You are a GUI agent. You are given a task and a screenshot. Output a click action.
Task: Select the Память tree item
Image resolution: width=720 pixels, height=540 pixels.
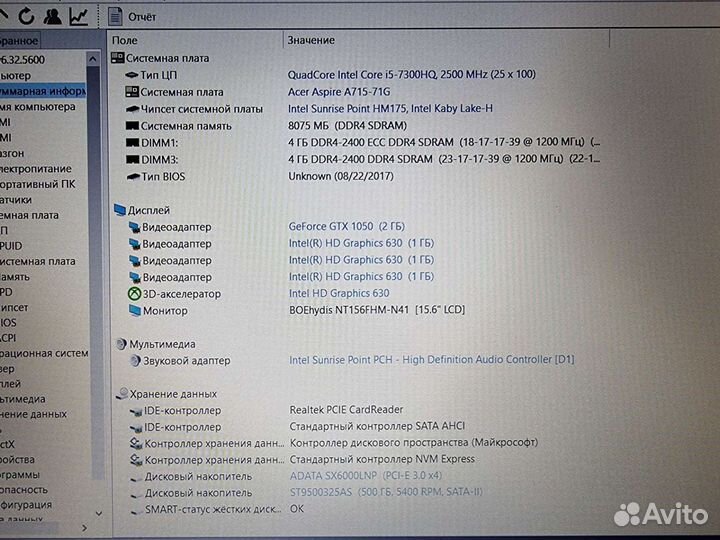pyautogui.click(x=15, y=277)
